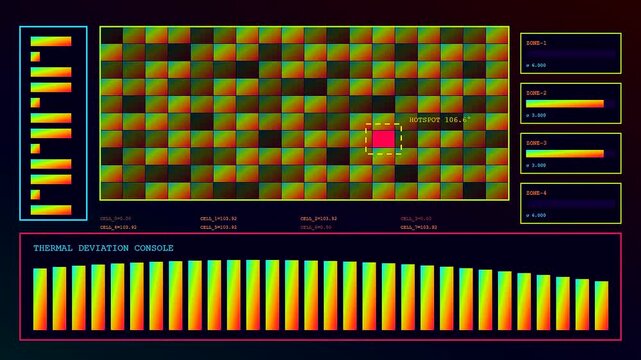
Task: Click the ZONE-2 heading text
Action: click(x=536, y=93)
